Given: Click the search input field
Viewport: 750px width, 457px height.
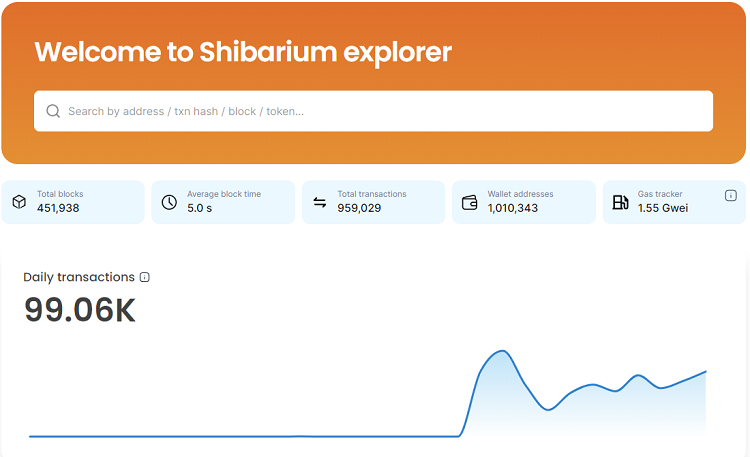Looking at the screenshot, I should [x=373, y=111].
